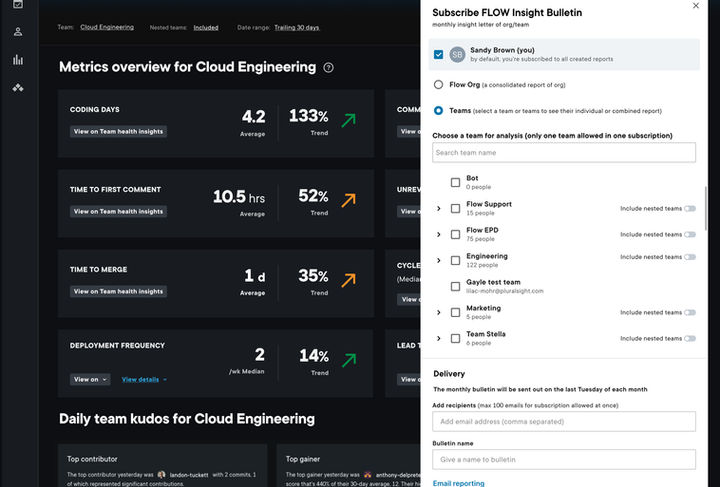Click the team list scrollbar in panel
Image resolution: width=720 pixels, height=487 pixels.
pos(705,208)
